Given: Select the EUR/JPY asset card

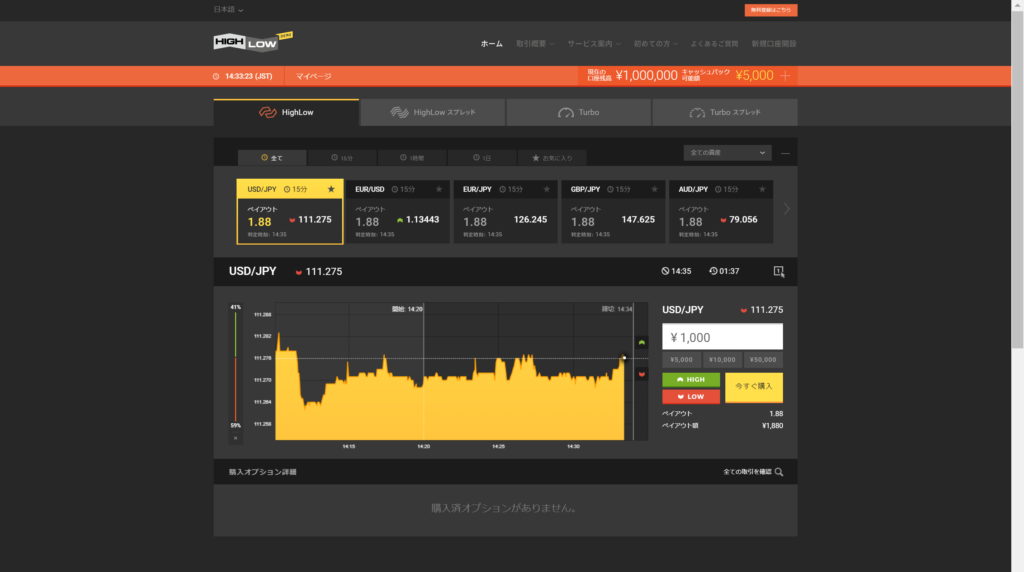Looking at the screenshot, I should click(x=505, y=212).
